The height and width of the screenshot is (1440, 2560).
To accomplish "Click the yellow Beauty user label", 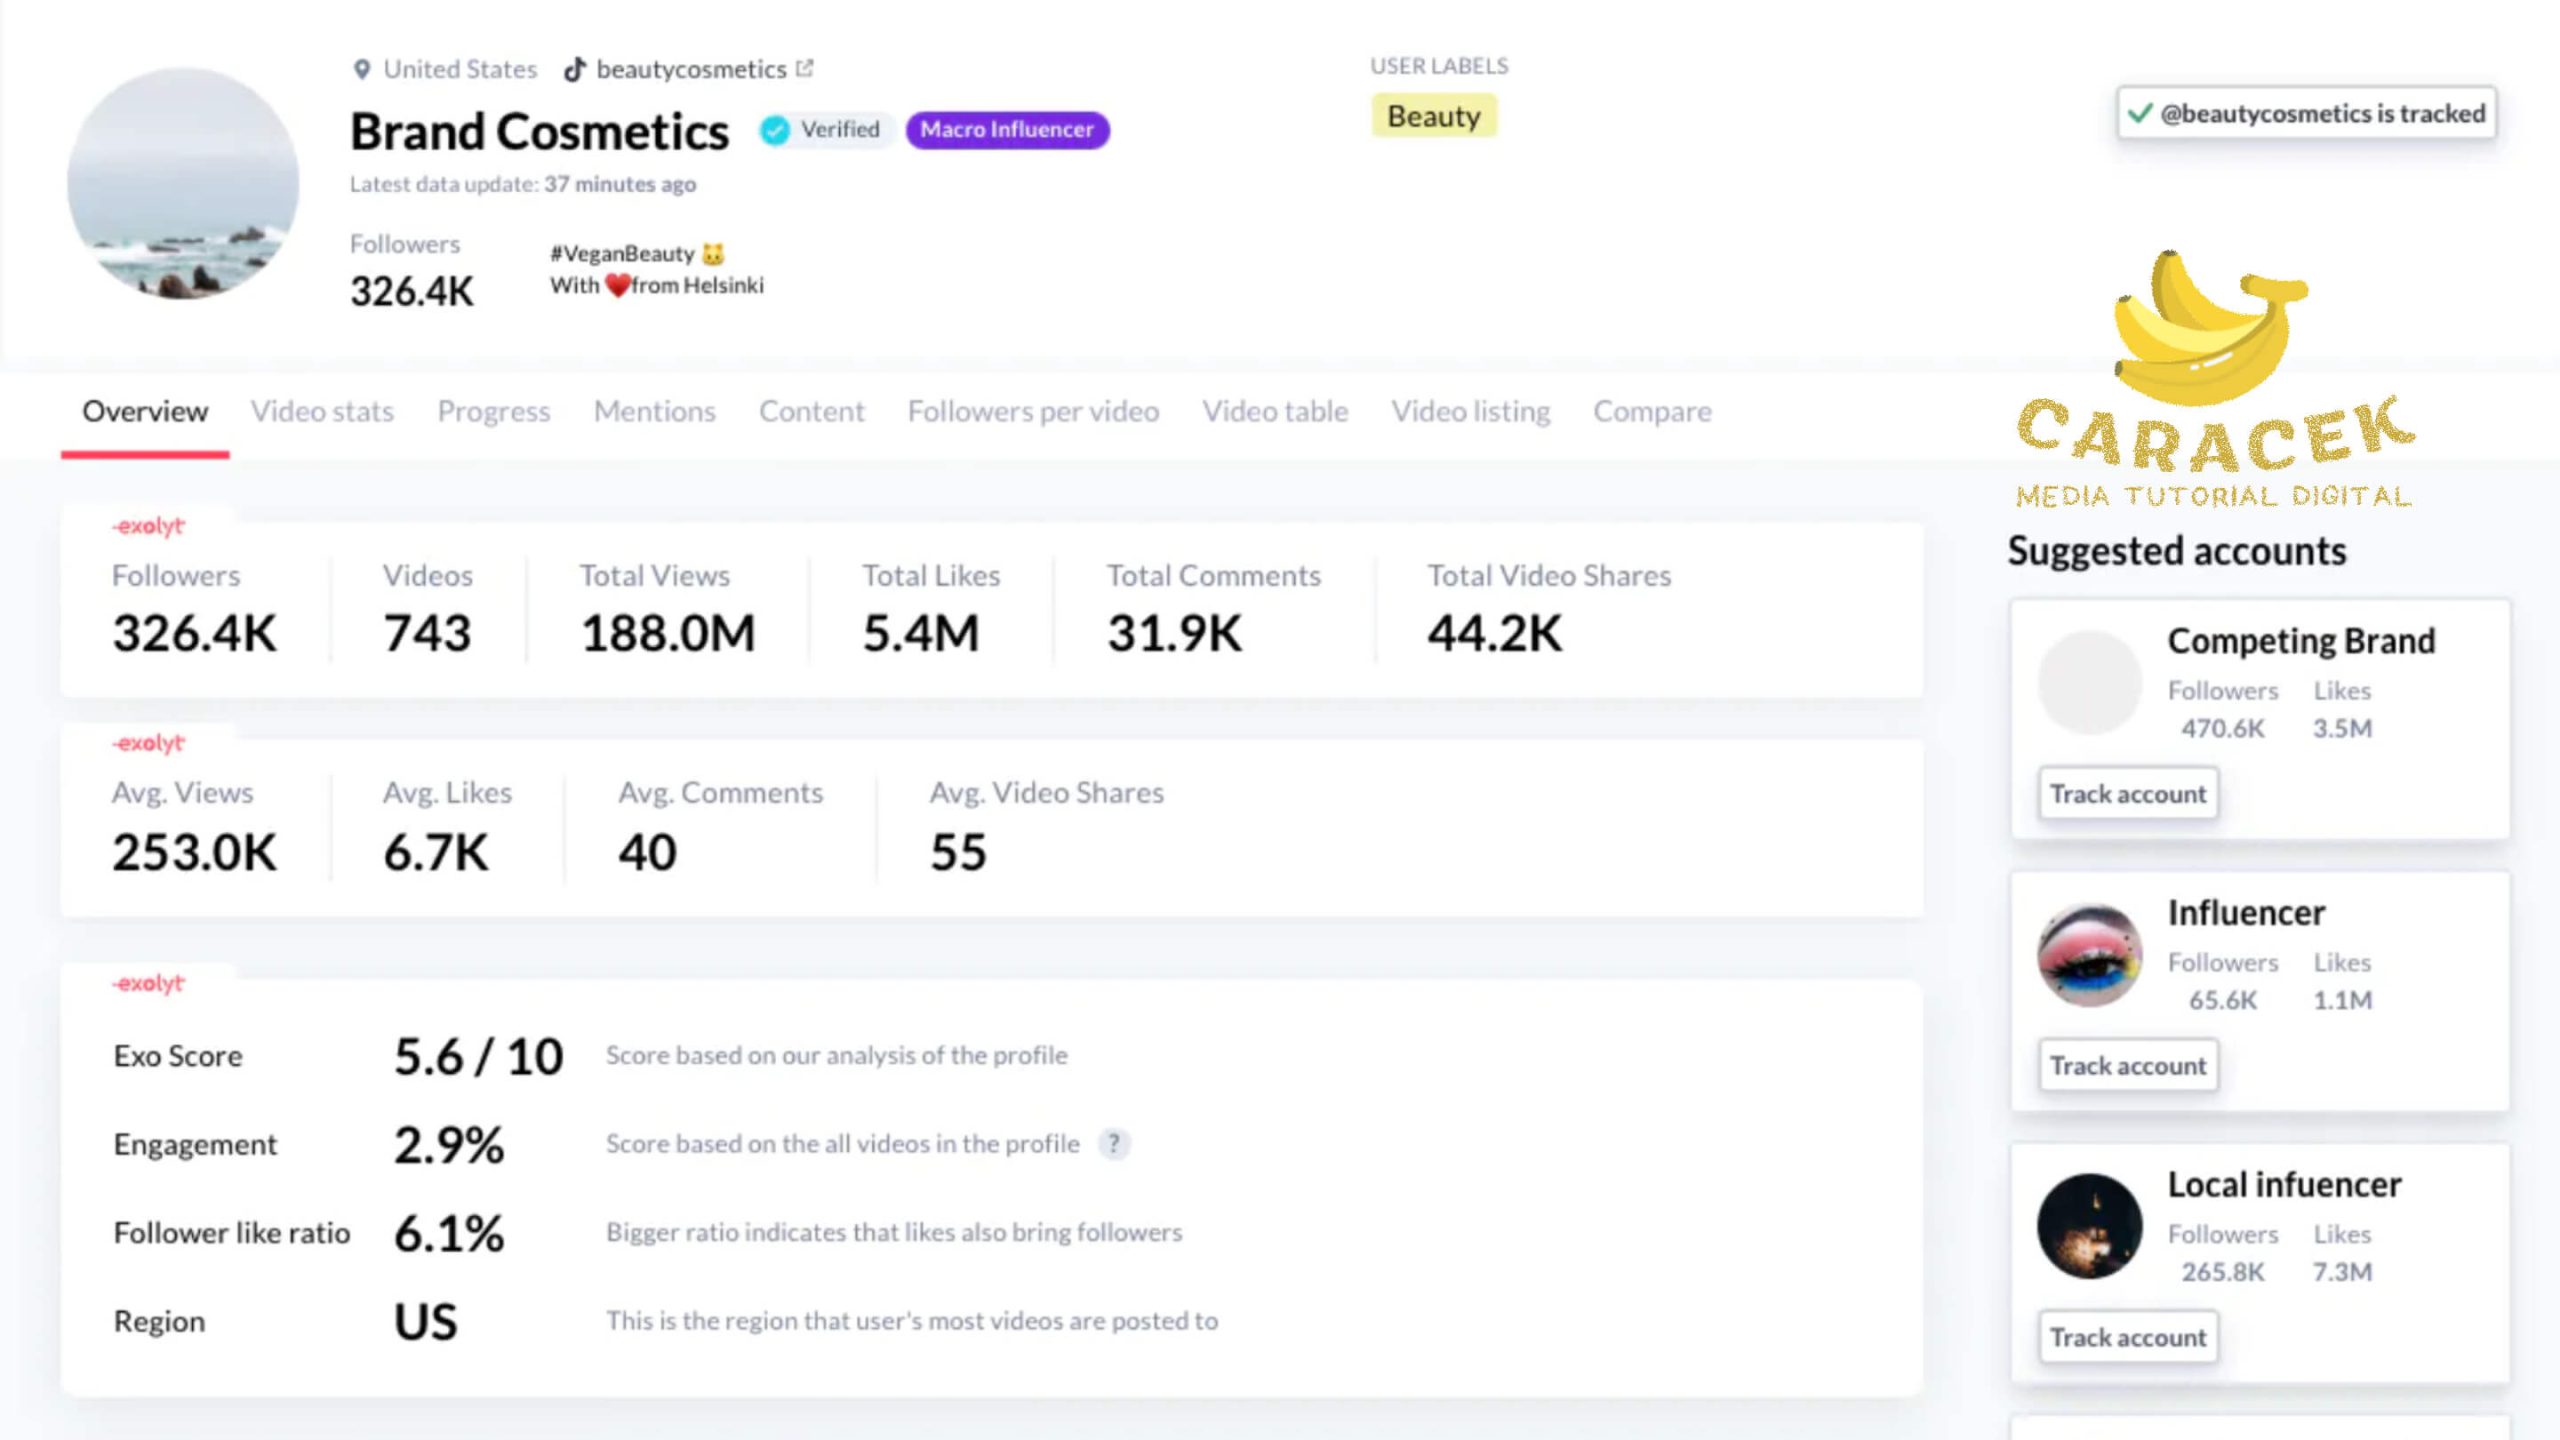I will 1433,116.
